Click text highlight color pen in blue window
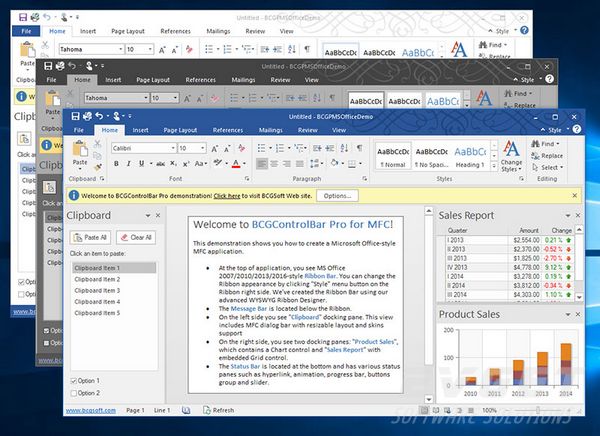Image resolution: width=600 pixels, height=436 pixels. pos(218,163)
